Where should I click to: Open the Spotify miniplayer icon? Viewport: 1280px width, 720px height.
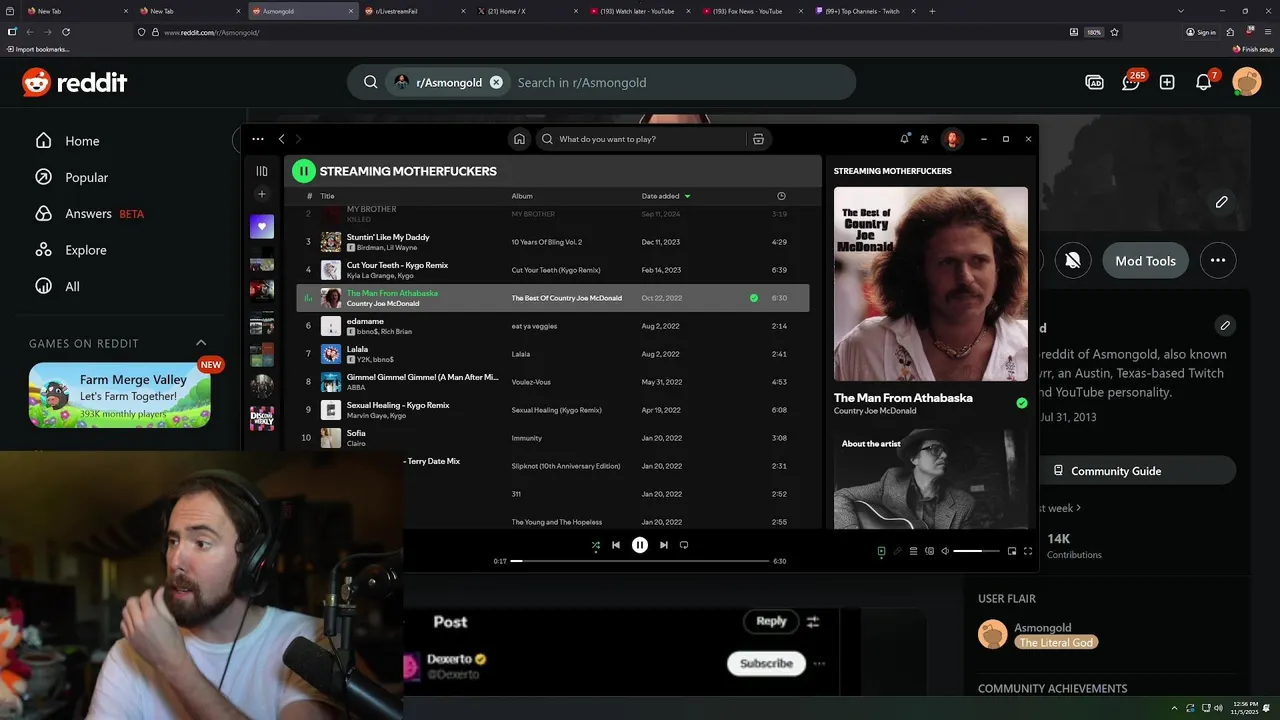click(x=1012, y=551)
